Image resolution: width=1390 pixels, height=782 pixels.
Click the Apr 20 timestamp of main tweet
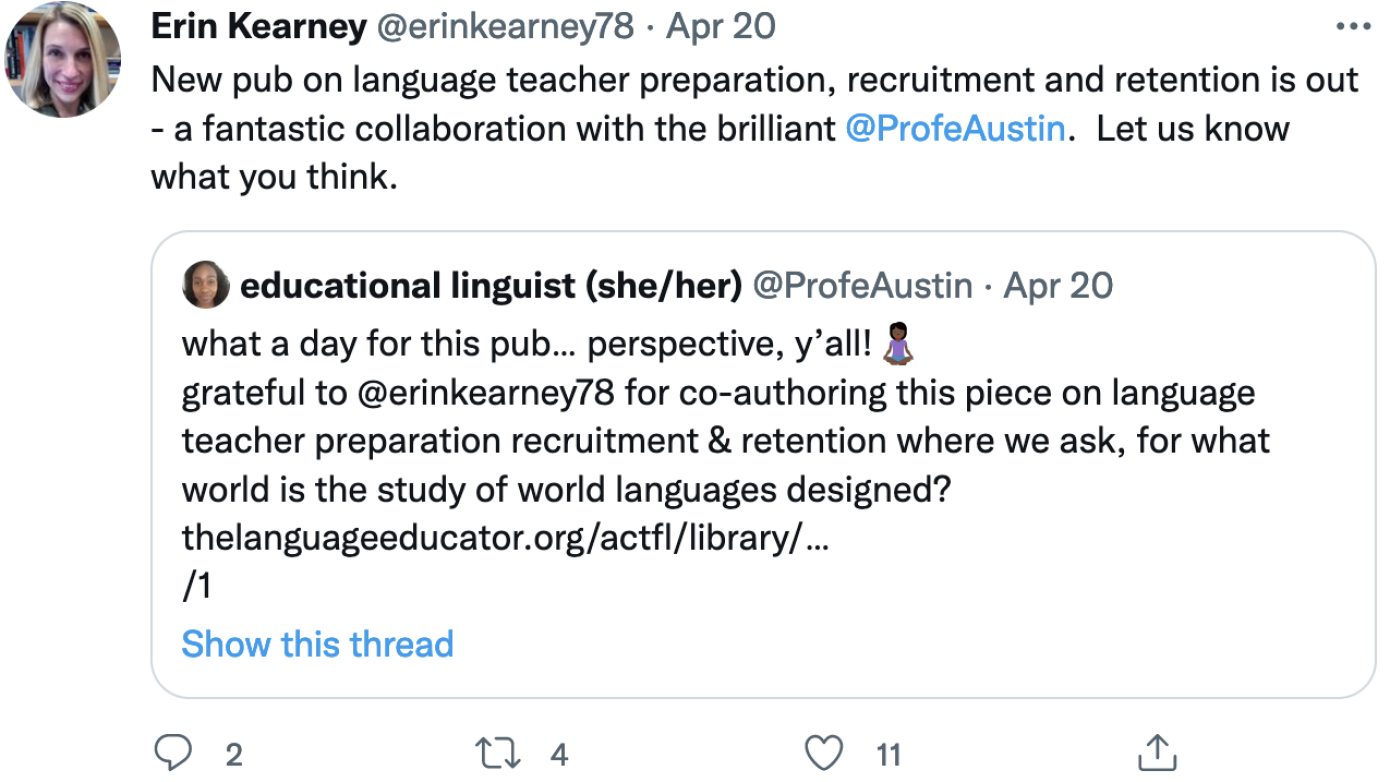(x=721, y=28)
